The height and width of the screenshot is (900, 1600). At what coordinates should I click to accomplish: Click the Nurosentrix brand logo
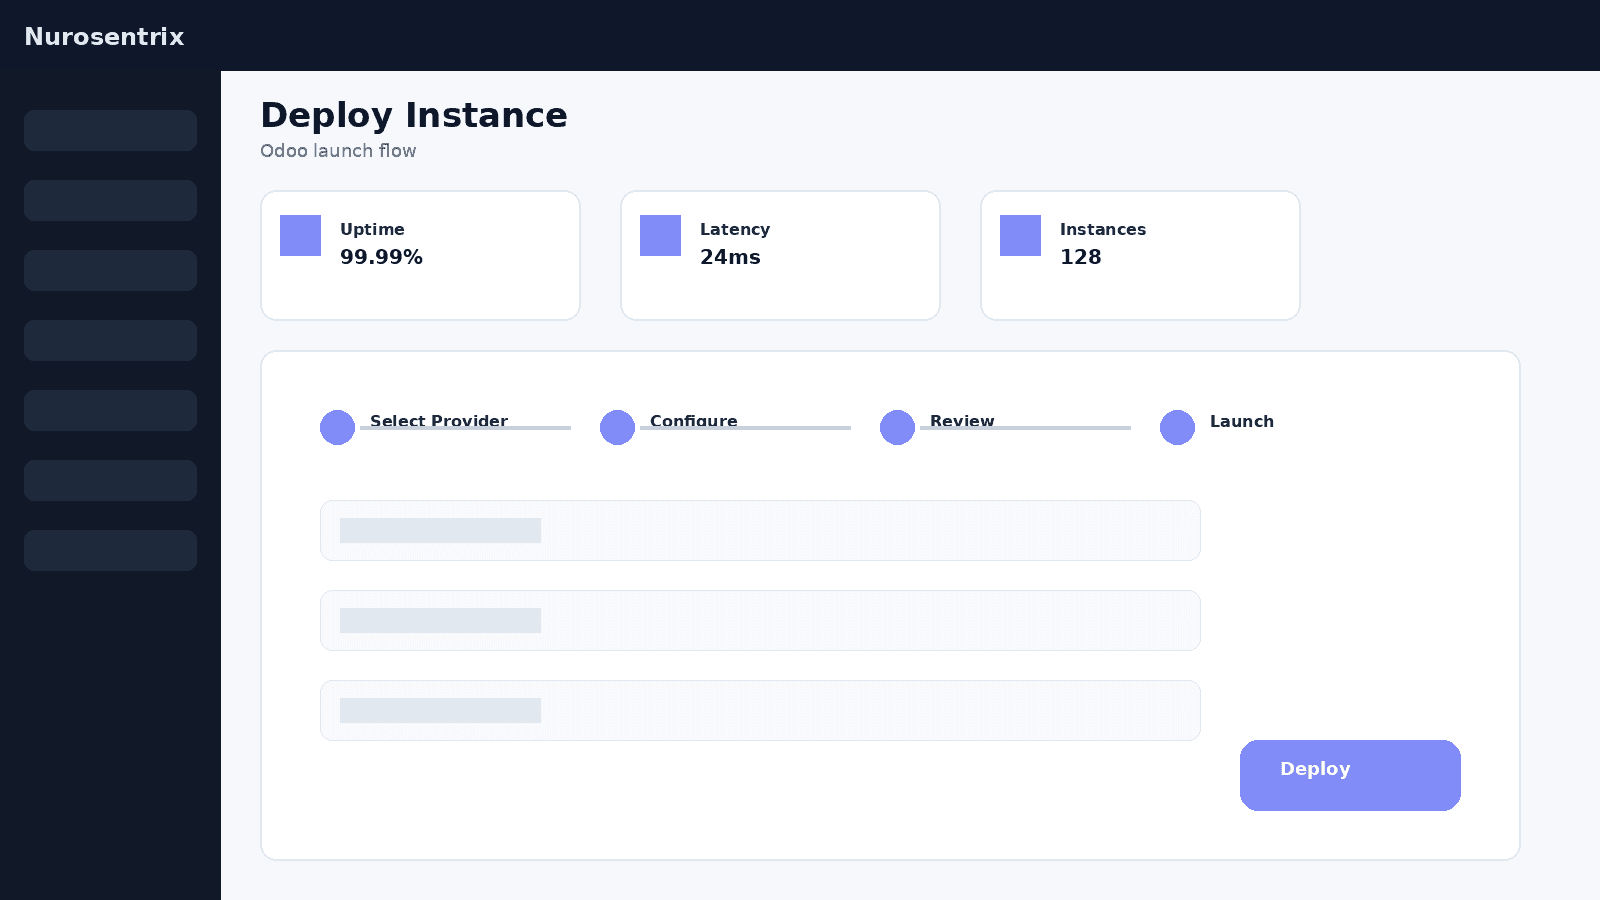click(x=104, y=36)
